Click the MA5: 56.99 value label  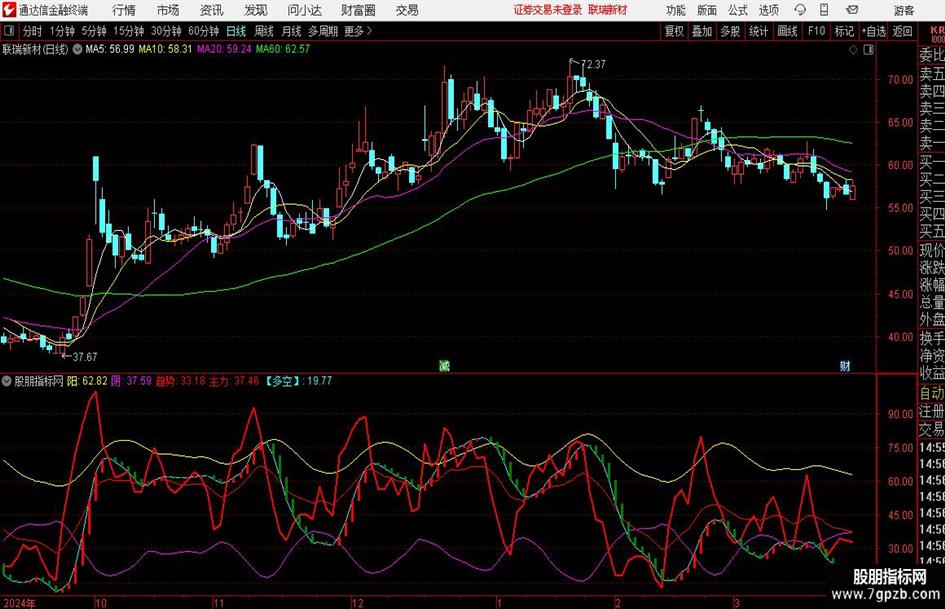(110, 49)
